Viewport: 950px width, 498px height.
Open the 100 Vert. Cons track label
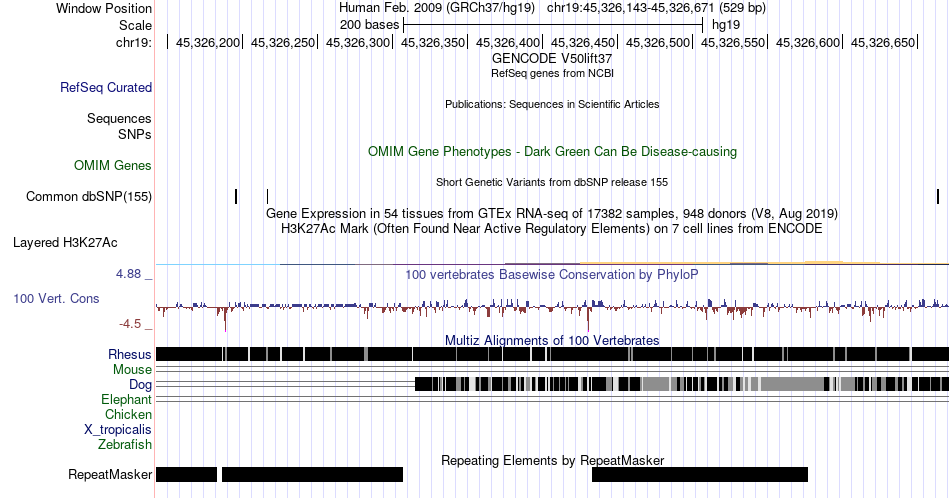click(56, 298)
